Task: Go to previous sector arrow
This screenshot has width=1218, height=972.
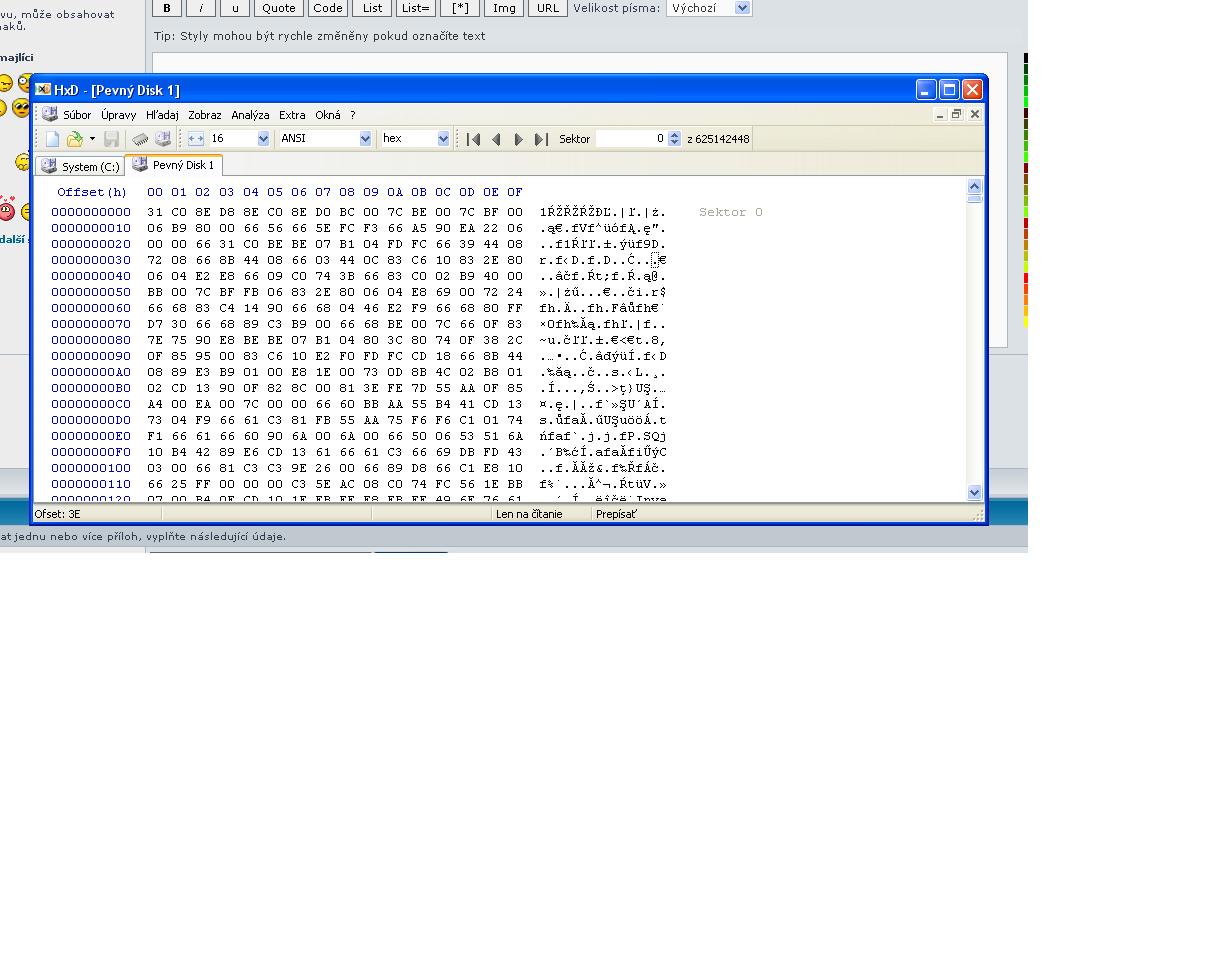Action: pos(496,139)
